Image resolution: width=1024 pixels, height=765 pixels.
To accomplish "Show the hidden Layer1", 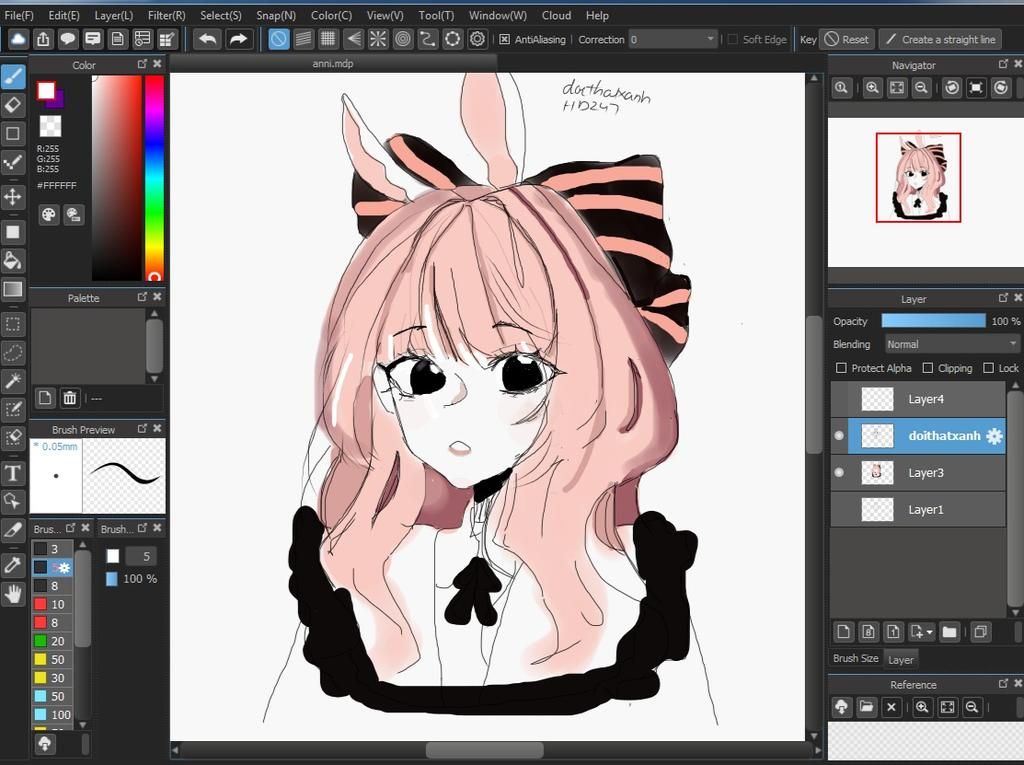I will (x=839, y=510).
